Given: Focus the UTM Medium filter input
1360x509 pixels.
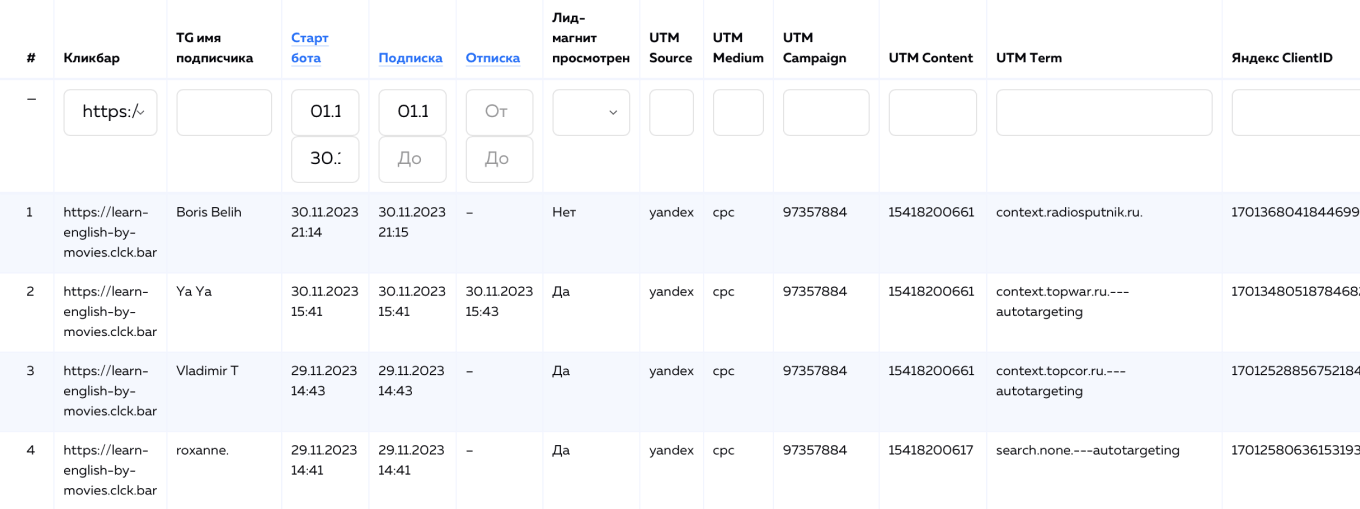Looking at the screenshot, I should tap(738, 112).
